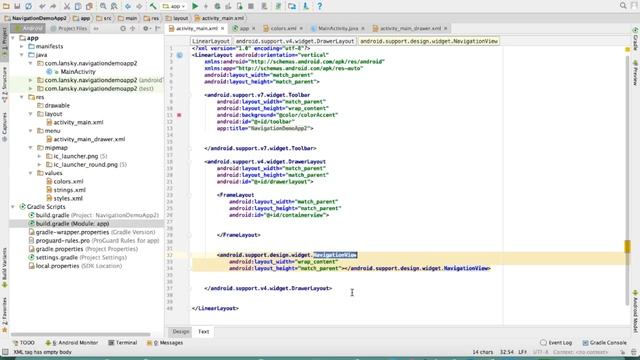Click the Find magnifier icon

[x=103, y=6]
